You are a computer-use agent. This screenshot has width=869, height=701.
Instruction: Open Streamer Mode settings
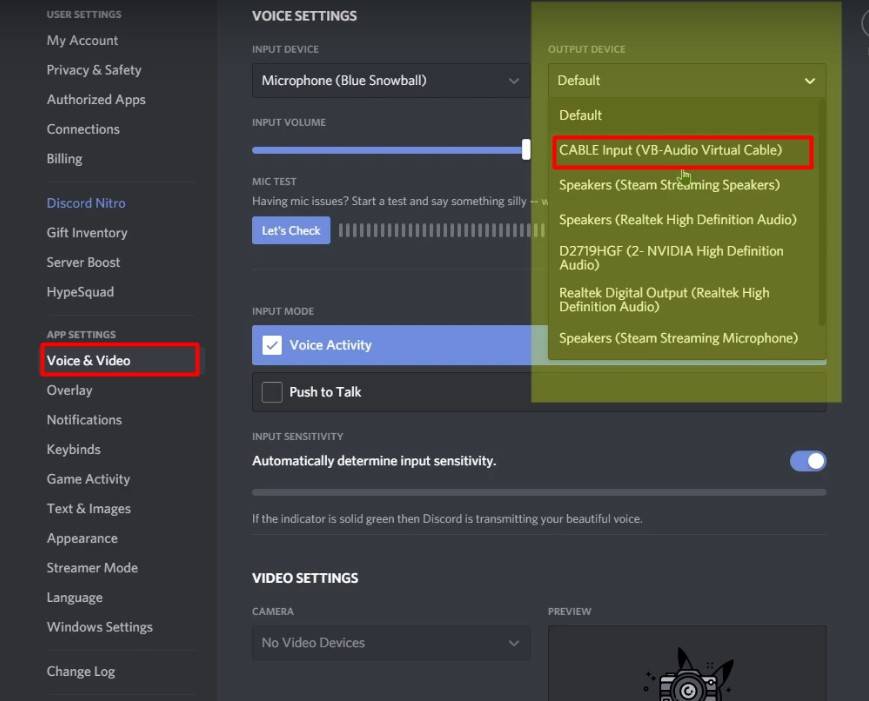coord(92,567)
